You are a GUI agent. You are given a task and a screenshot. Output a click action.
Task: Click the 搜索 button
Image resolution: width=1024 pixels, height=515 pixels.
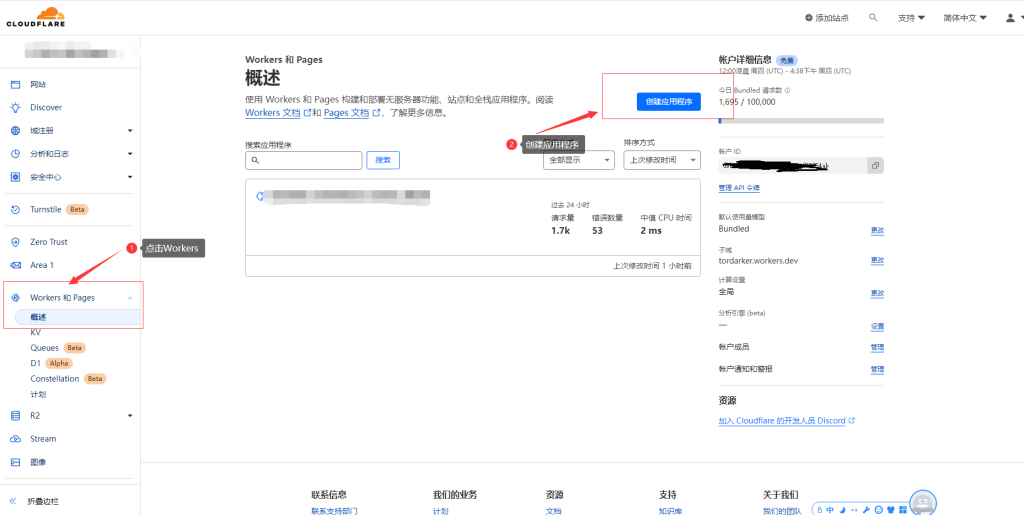383,160
